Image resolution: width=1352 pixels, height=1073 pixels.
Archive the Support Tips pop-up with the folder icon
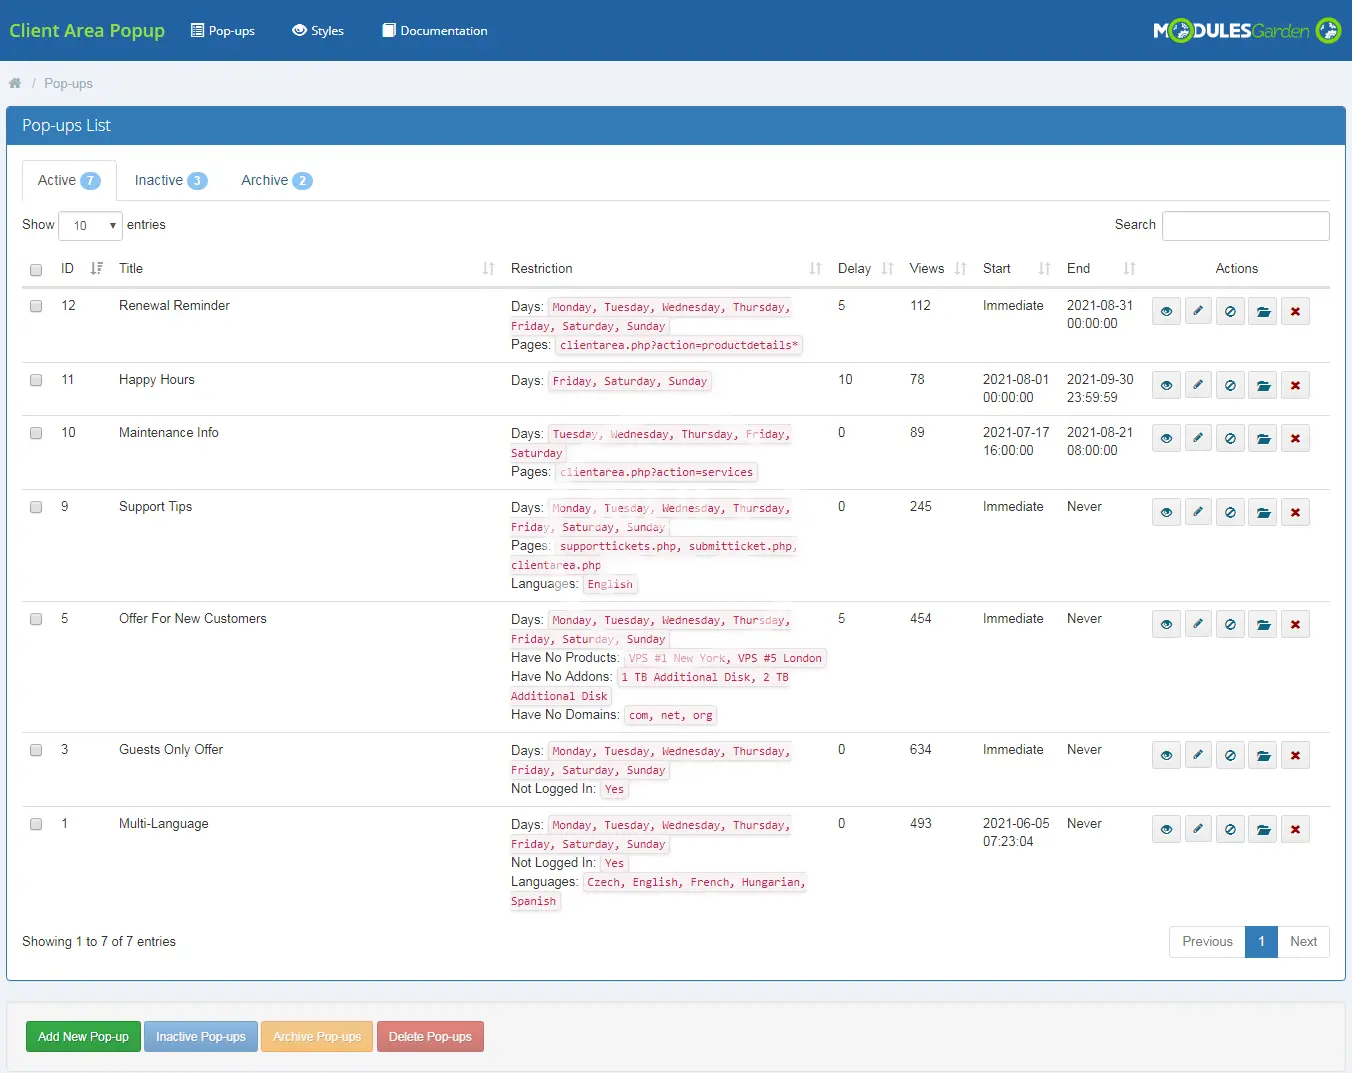1263,513
